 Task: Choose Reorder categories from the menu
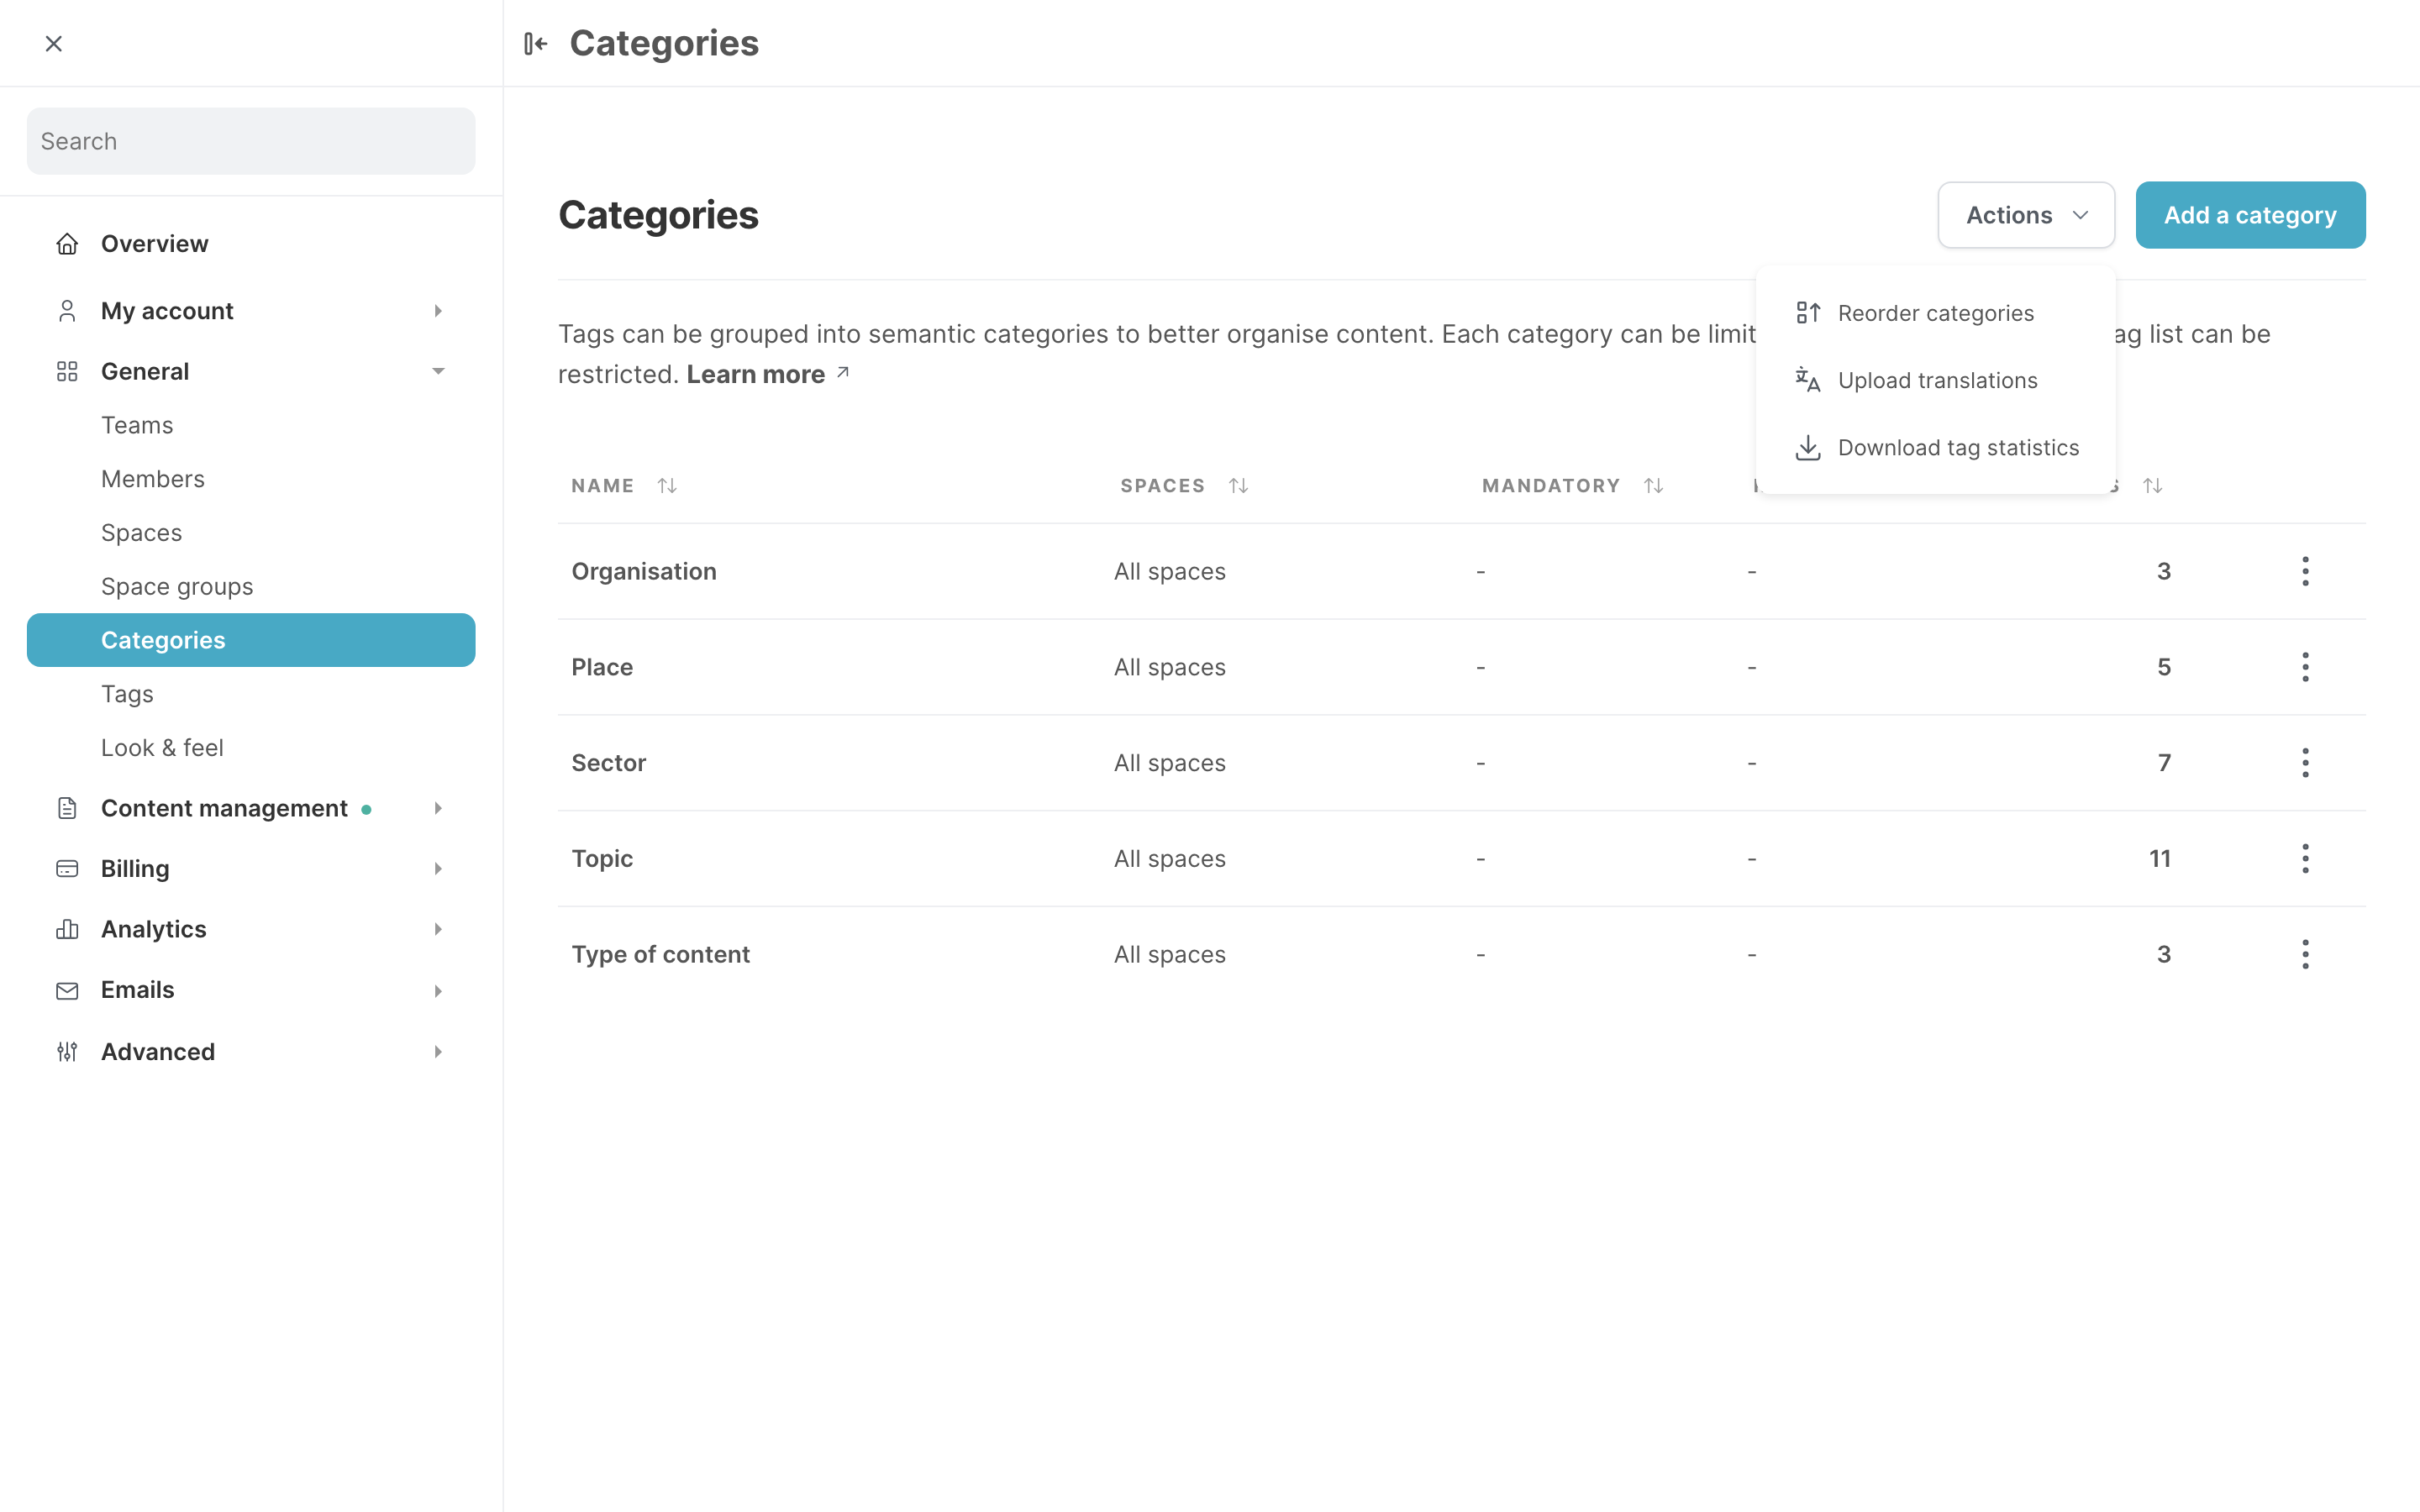1935,313
